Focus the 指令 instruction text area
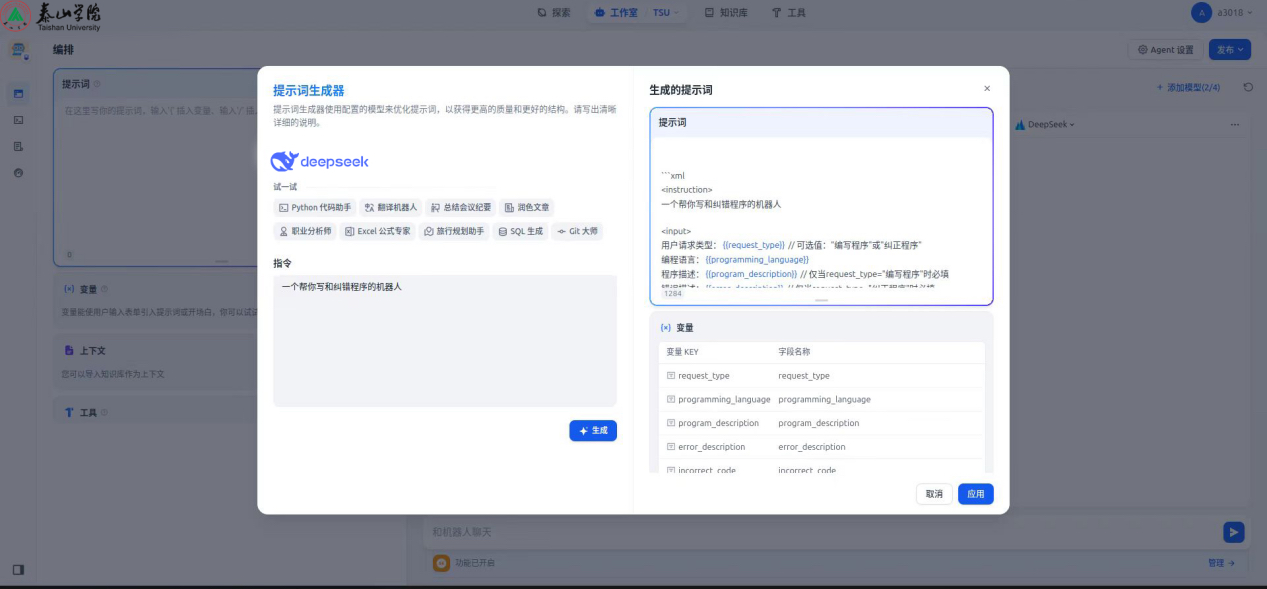The width and height of the screenshot is (1267, 589). 445,341
